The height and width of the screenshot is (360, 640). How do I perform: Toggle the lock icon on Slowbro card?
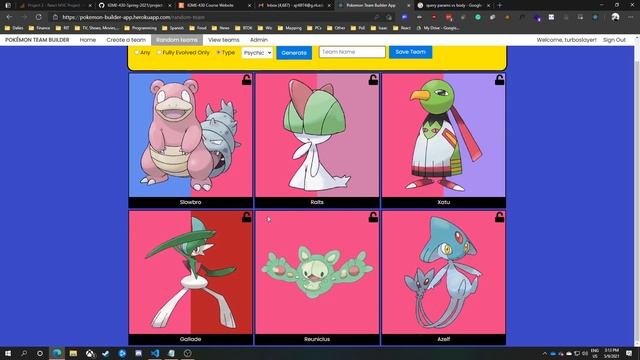click(x=247, y=80)
